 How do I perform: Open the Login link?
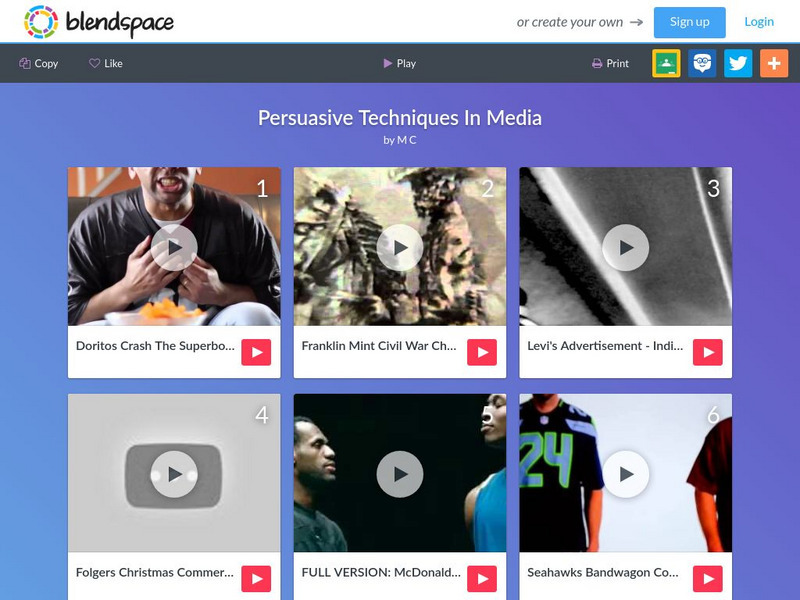pos(759,22)
